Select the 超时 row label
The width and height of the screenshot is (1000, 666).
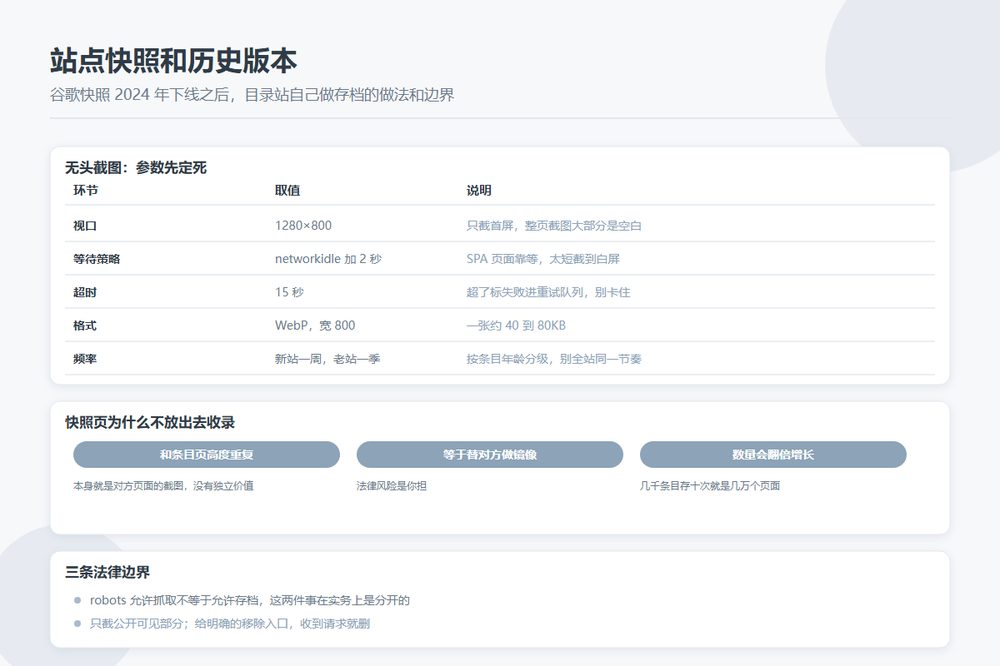85,292
